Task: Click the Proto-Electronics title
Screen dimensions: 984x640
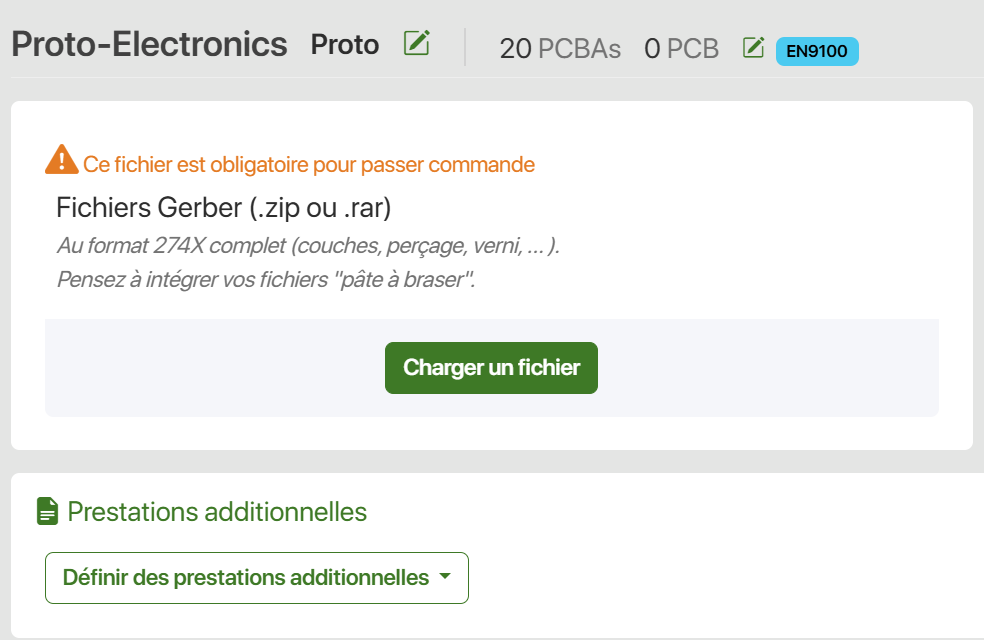Action: click(x=149, y=45)
